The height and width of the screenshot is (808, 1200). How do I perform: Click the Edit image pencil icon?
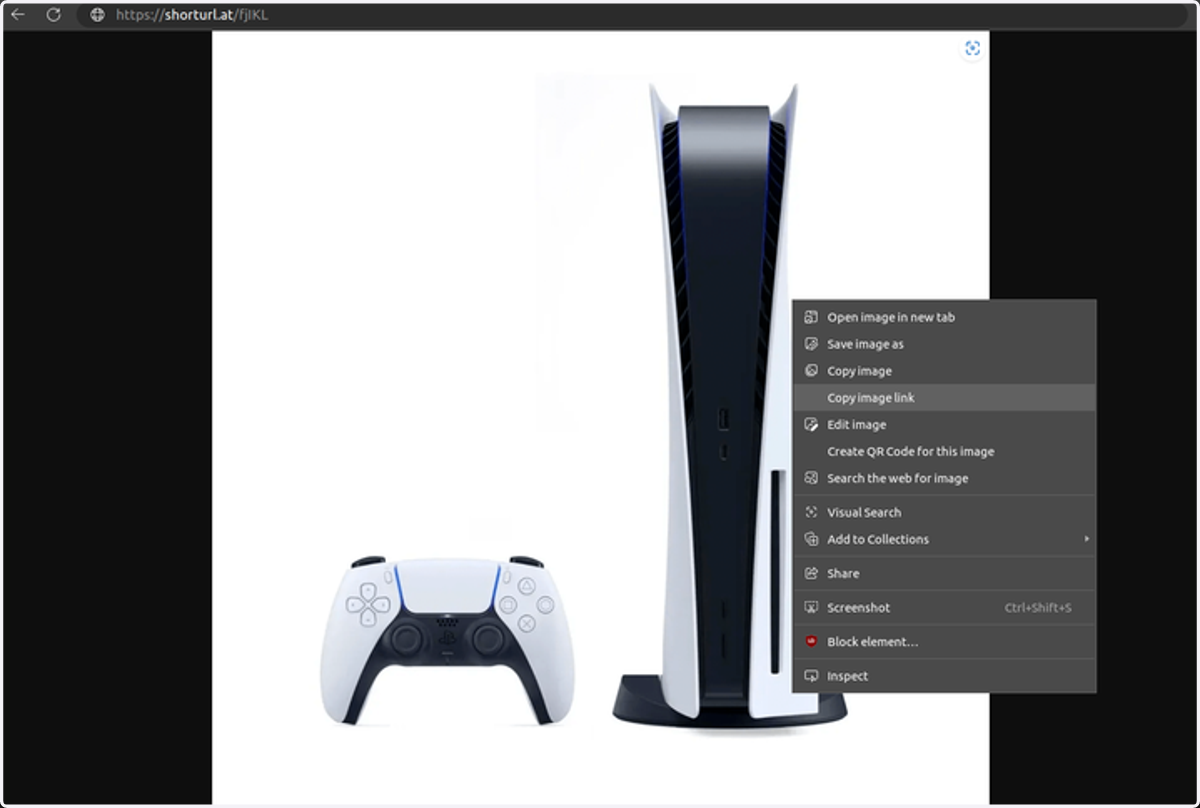[811, 425]
